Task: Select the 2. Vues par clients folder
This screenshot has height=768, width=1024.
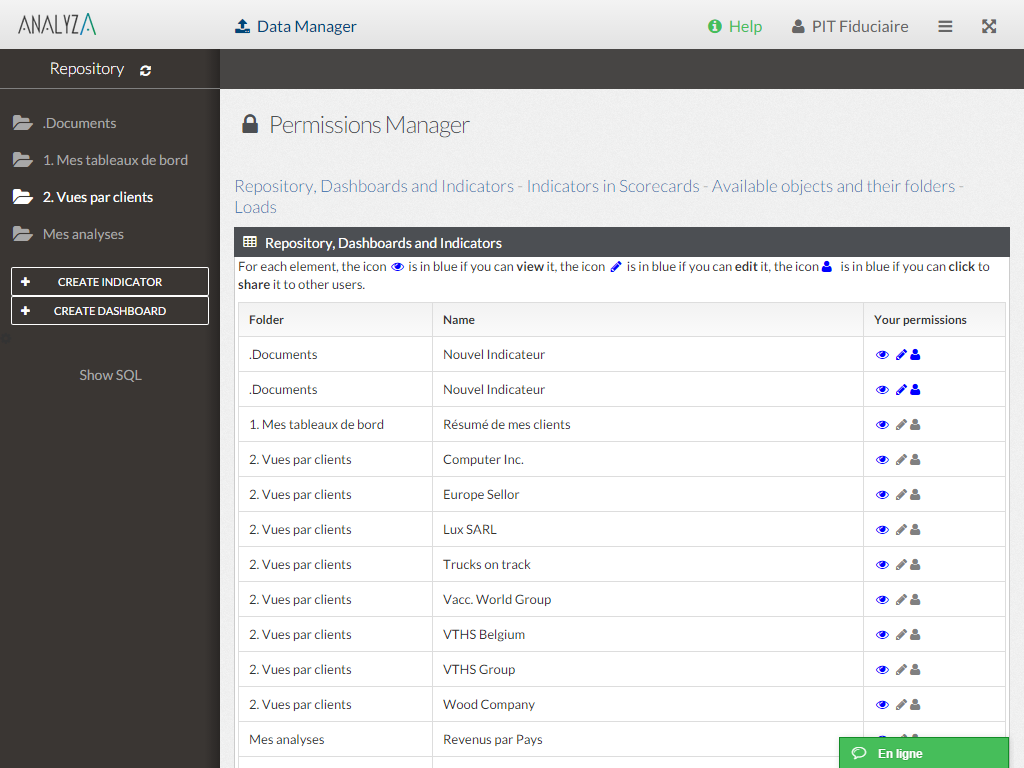Action: pos(82,197)
